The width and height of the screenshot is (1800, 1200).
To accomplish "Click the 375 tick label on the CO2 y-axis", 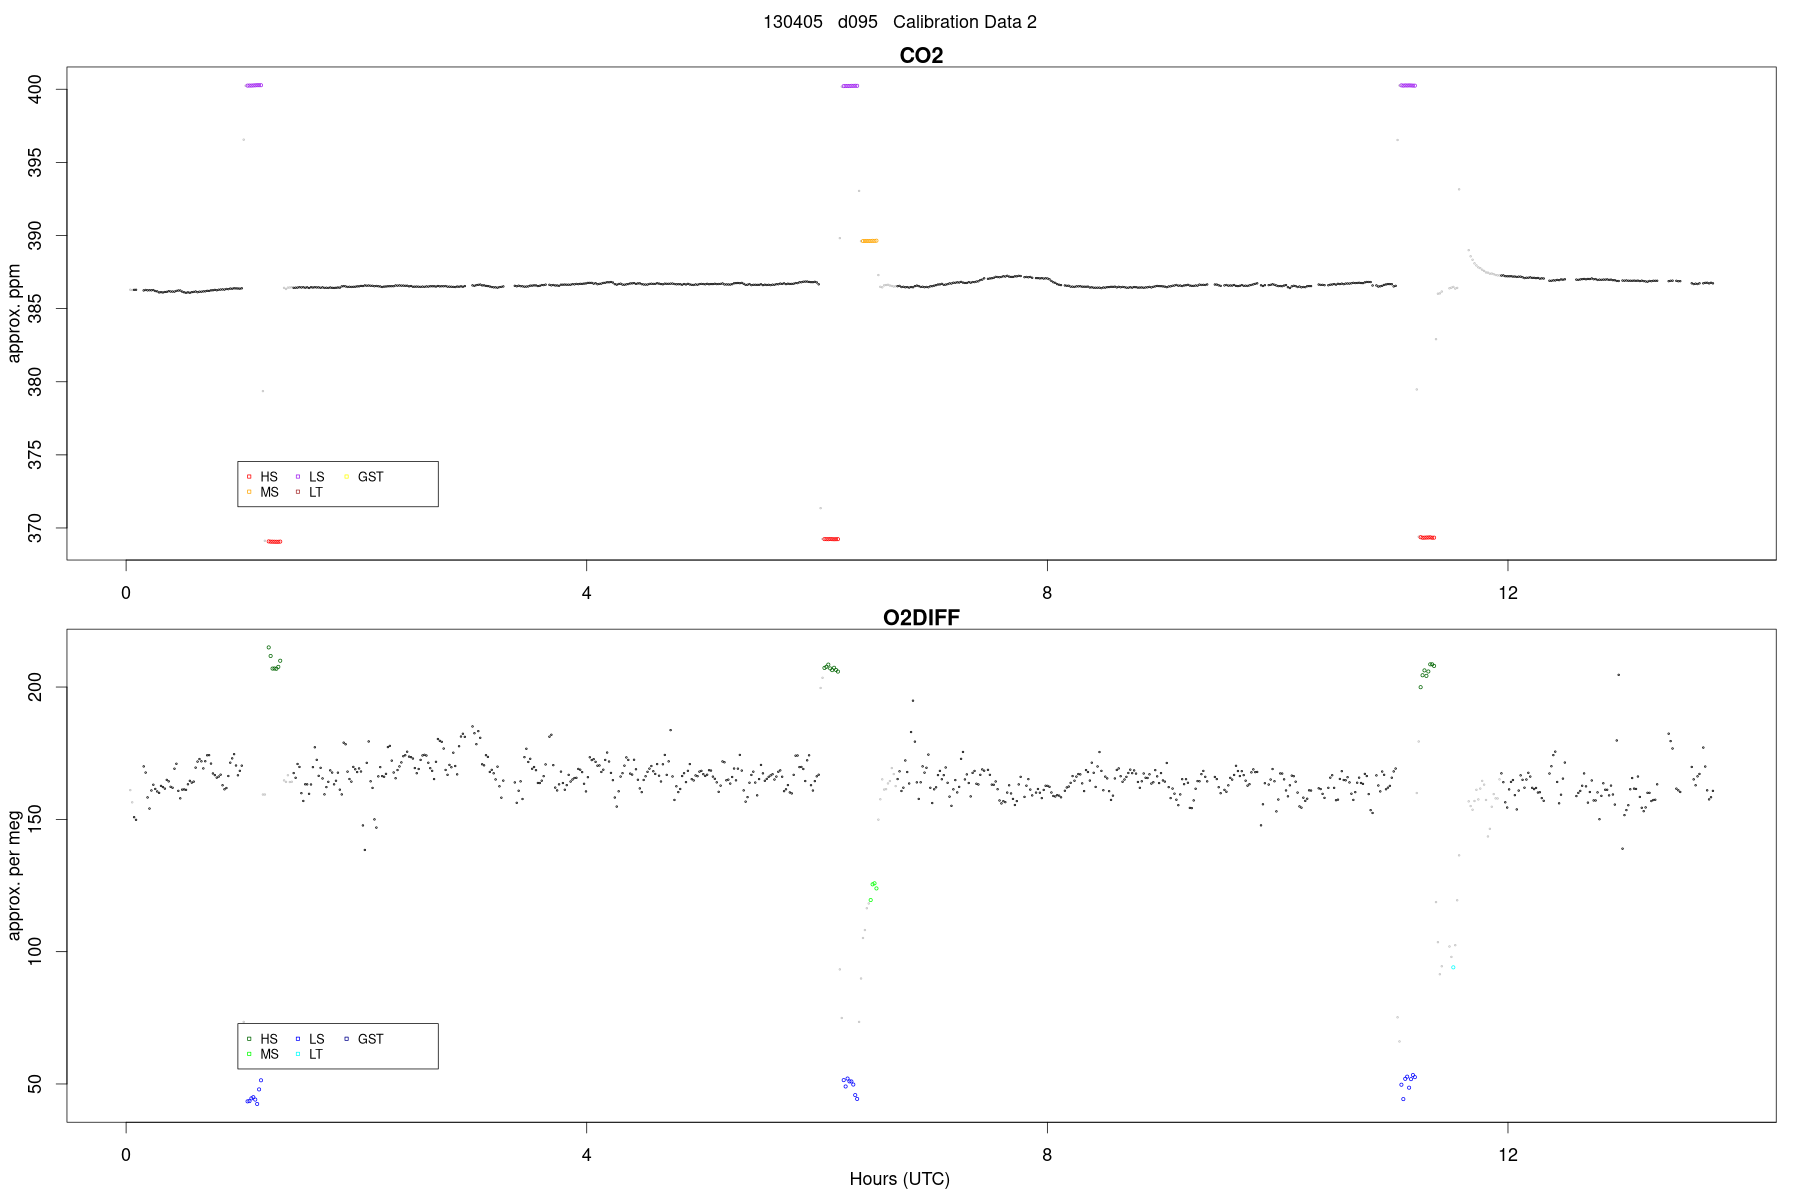I will (35, 454).
